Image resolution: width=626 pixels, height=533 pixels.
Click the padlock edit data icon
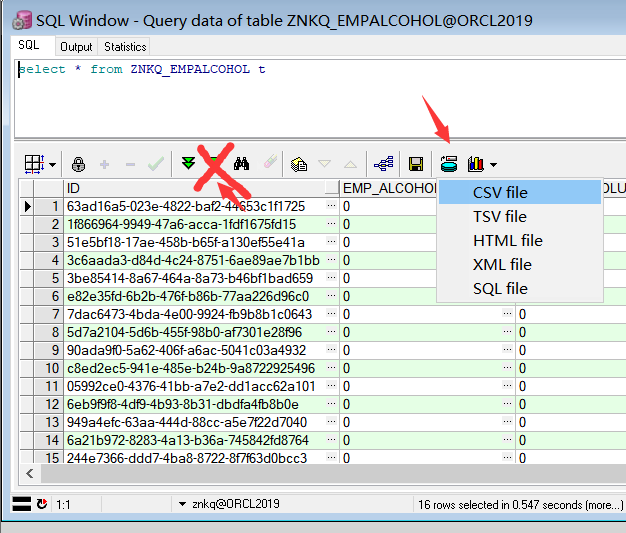pos(78,164)
